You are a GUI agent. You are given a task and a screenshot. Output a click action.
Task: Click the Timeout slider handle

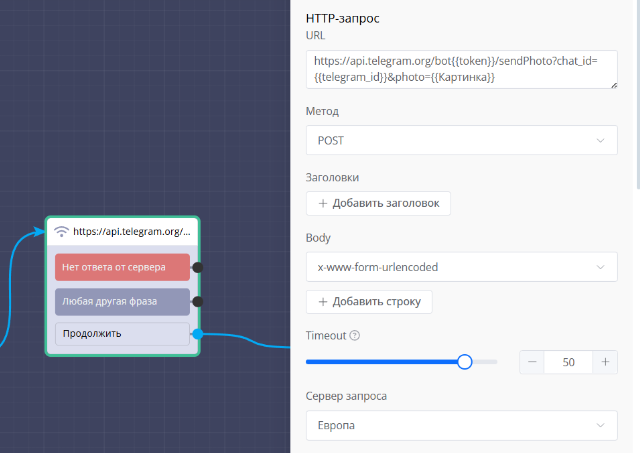tap(464, 362)
